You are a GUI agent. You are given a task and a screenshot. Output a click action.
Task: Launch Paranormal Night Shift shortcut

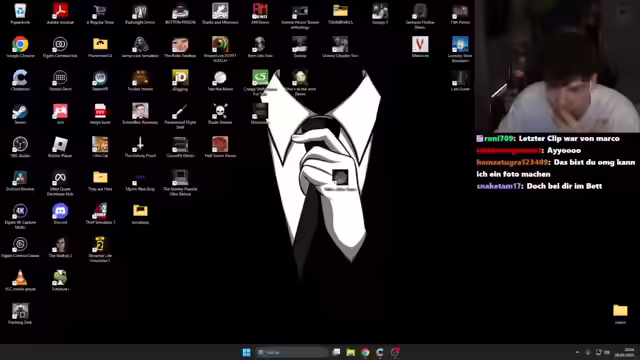(x=180, y=116)
